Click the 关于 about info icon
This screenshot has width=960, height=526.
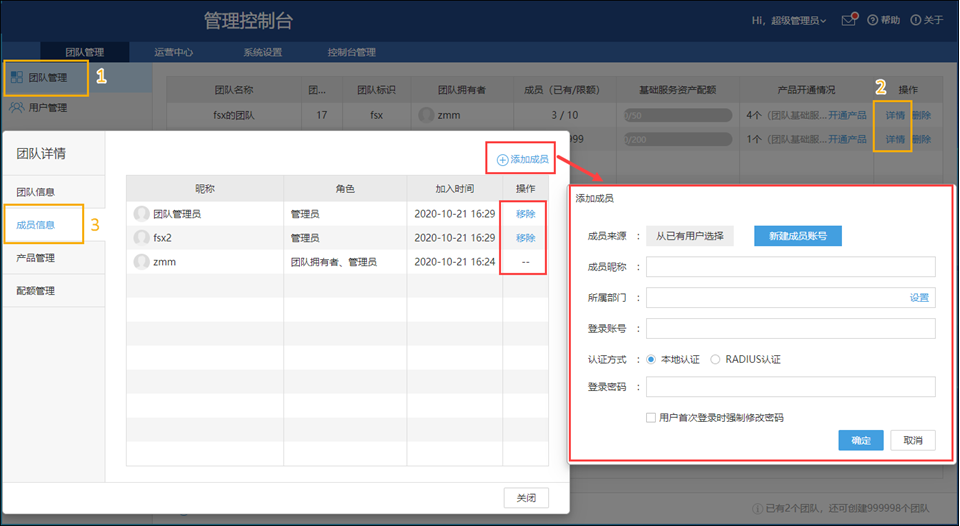[915, 20]
